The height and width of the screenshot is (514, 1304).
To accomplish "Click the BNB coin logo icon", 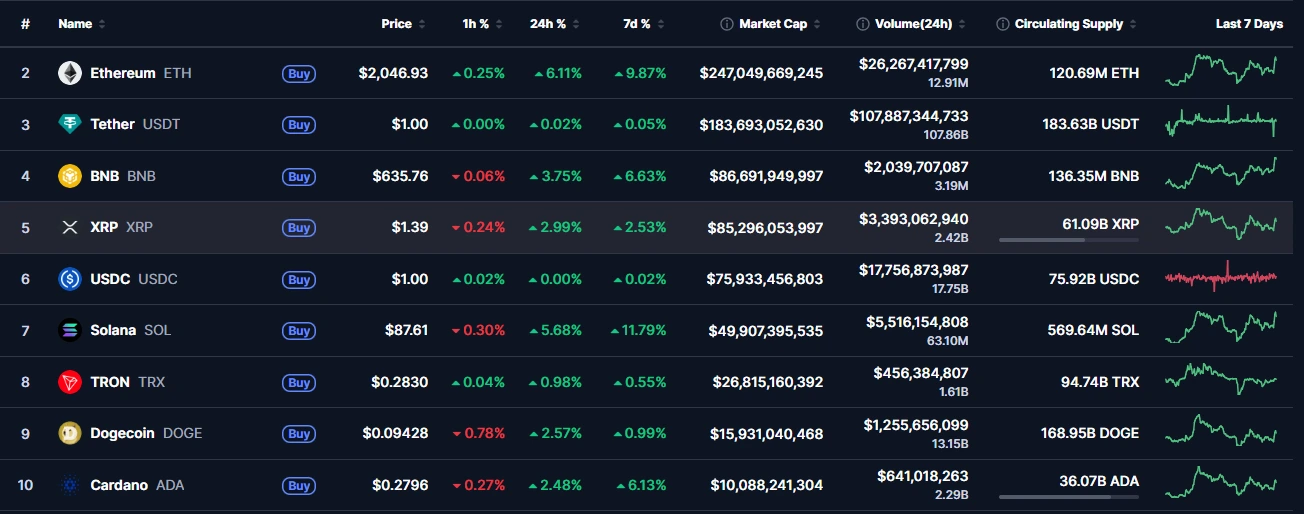I will coord(70,176).
